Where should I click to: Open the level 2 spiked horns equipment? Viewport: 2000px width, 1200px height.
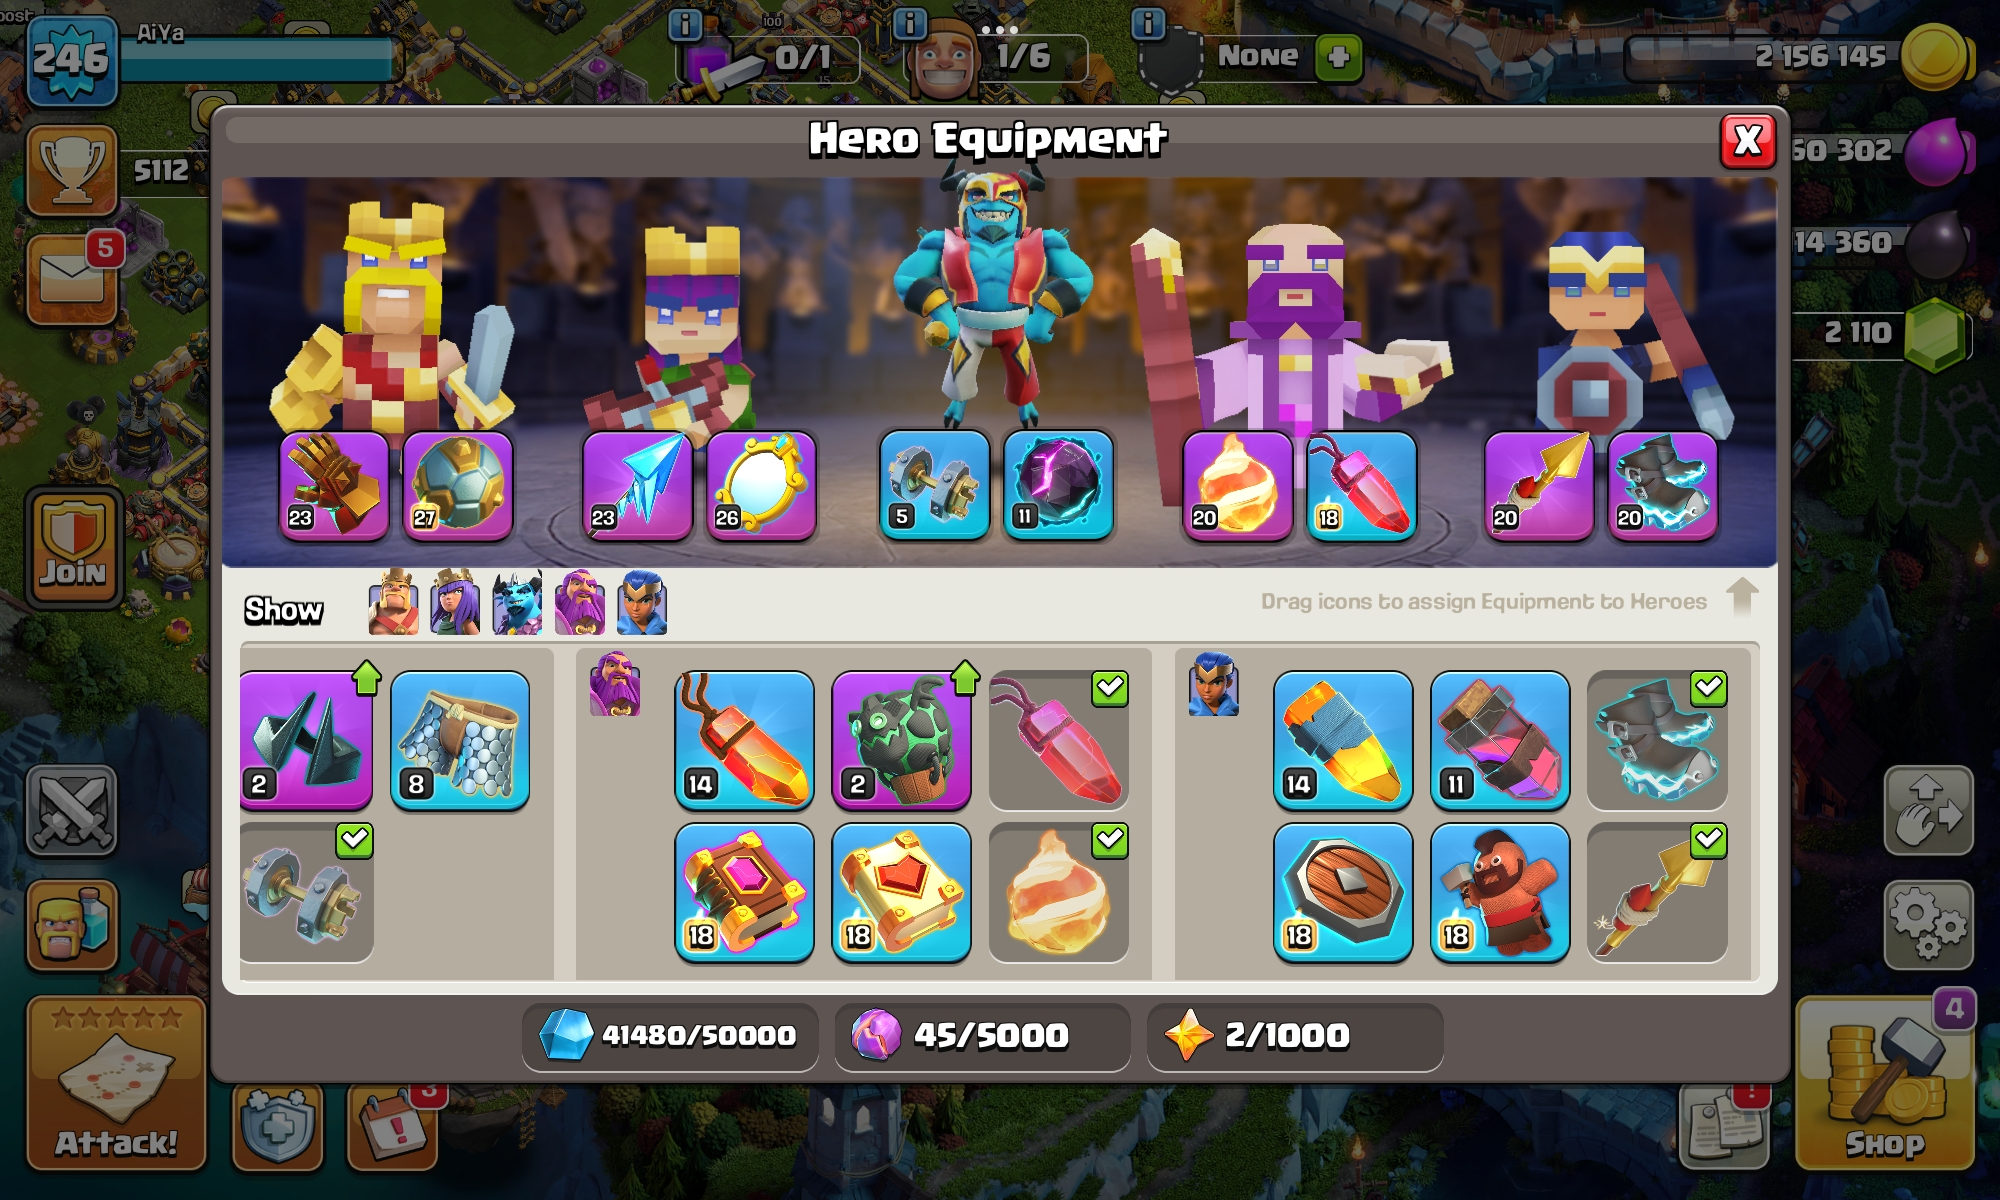coord(305,741)
